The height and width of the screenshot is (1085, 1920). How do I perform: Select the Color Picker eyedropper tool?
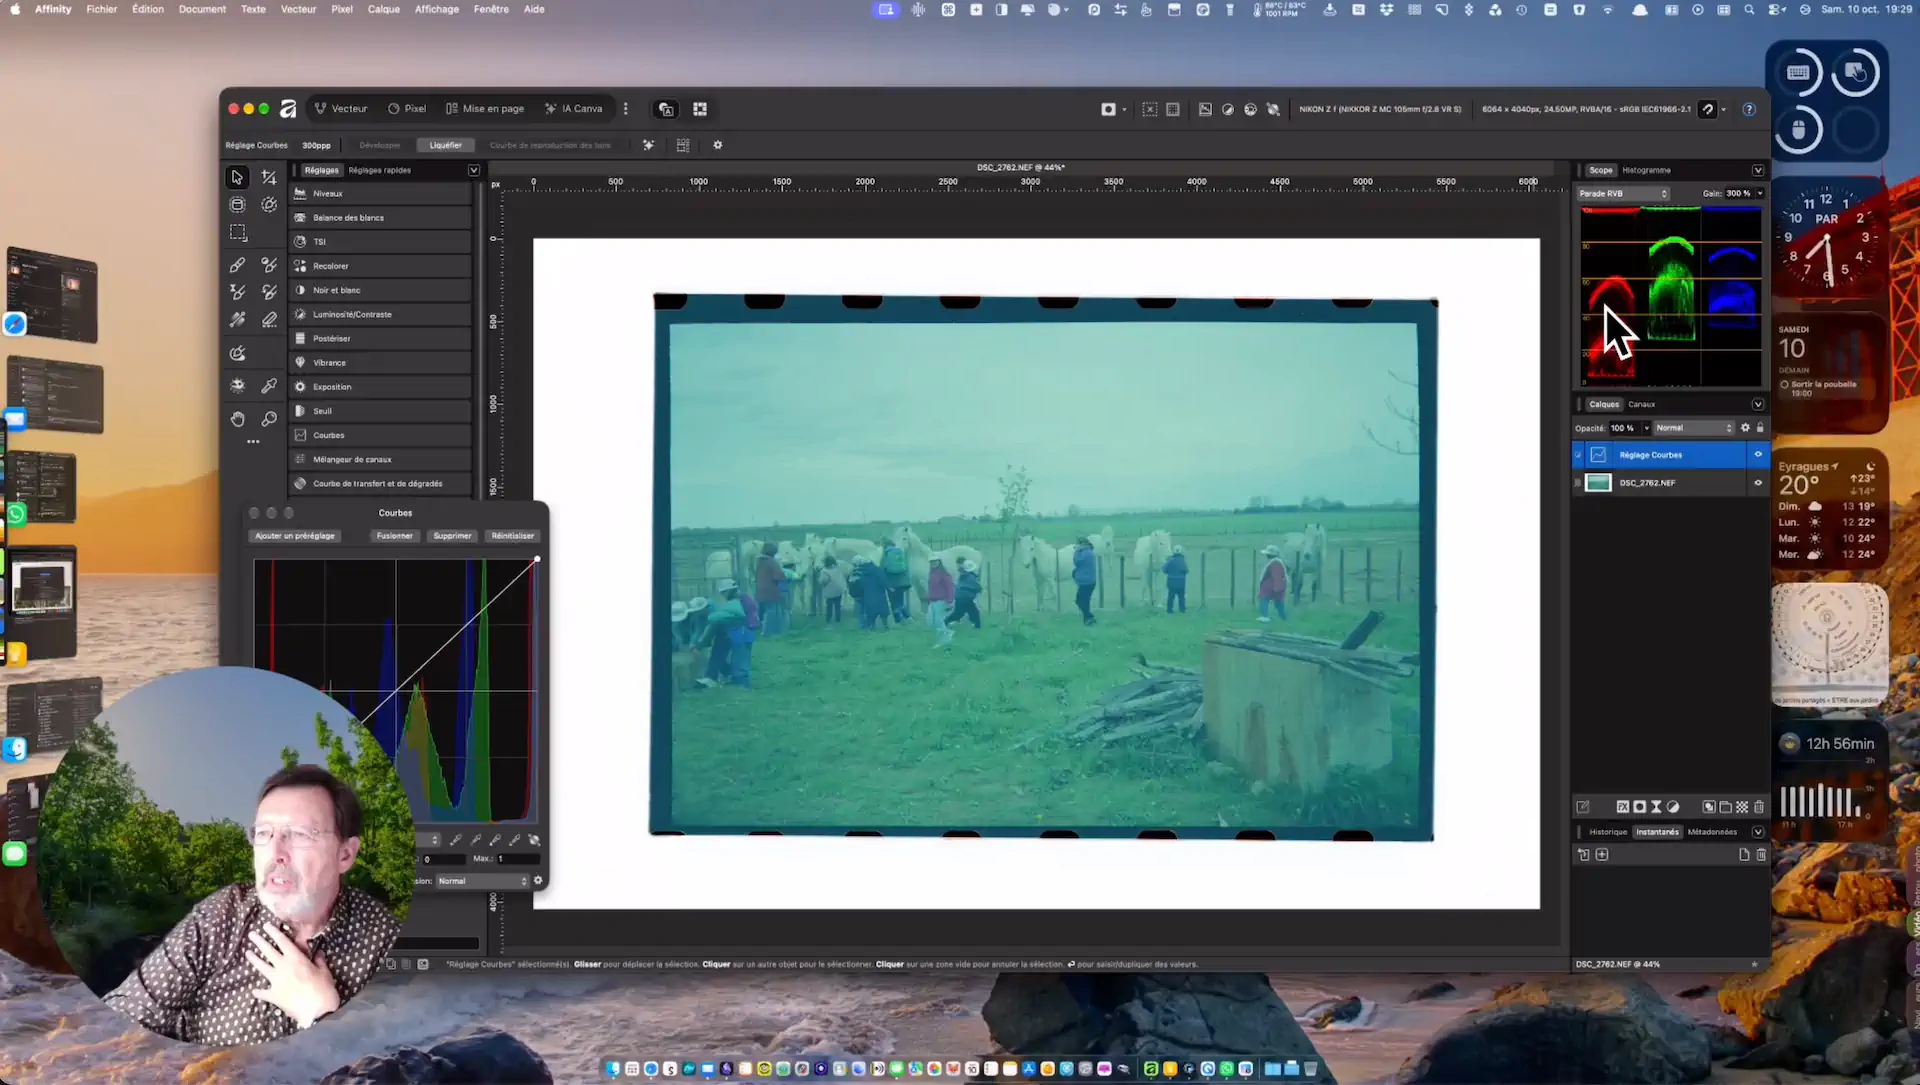(269, 386)
